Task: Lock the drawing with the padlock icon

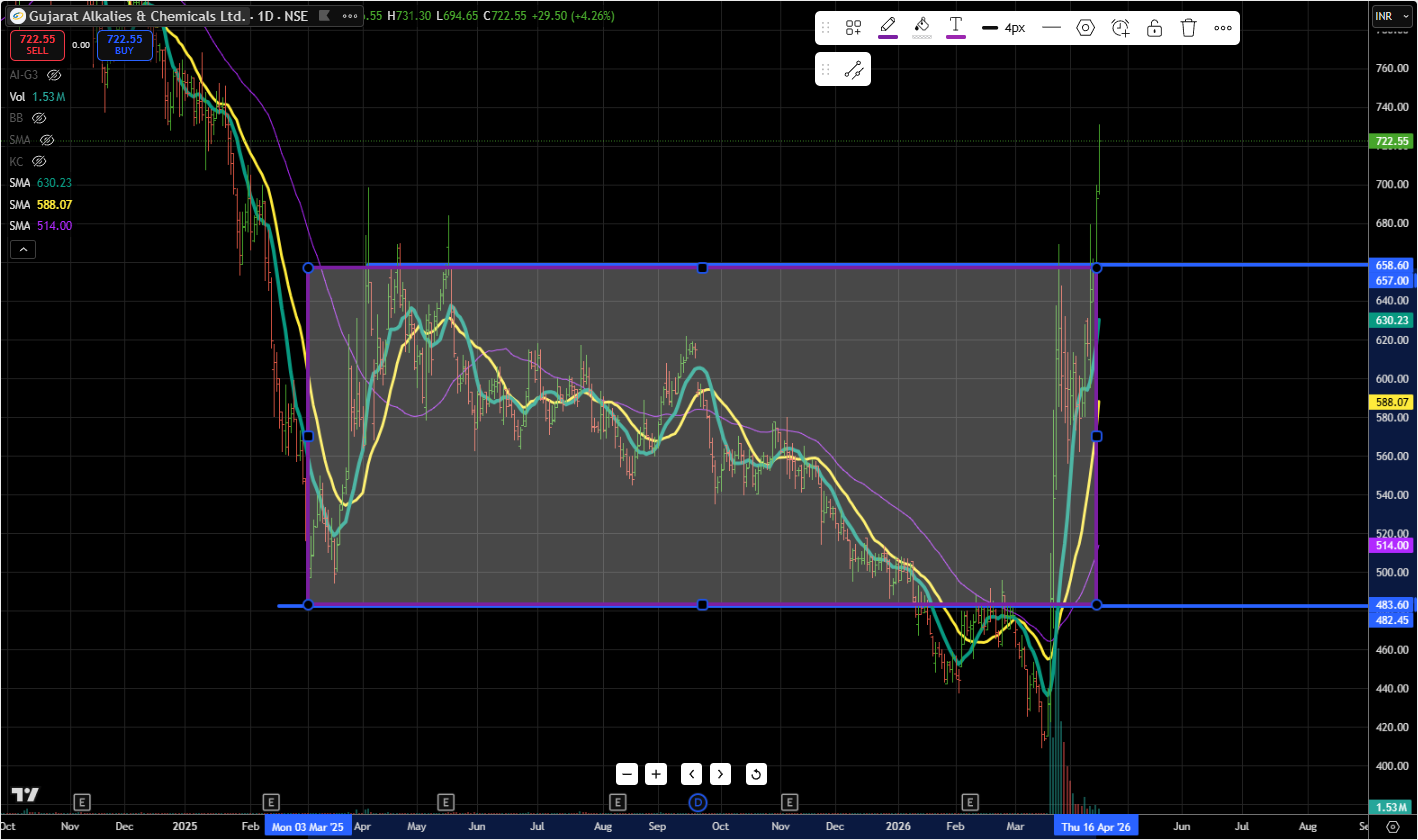Action: pyautogui.click(x=1154, y=28)
